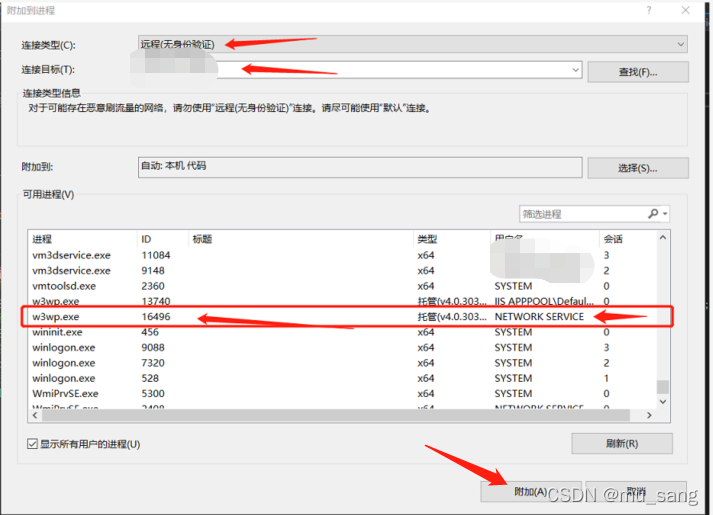Click the horizontal scroll left arrow

(x=35, y=415)
